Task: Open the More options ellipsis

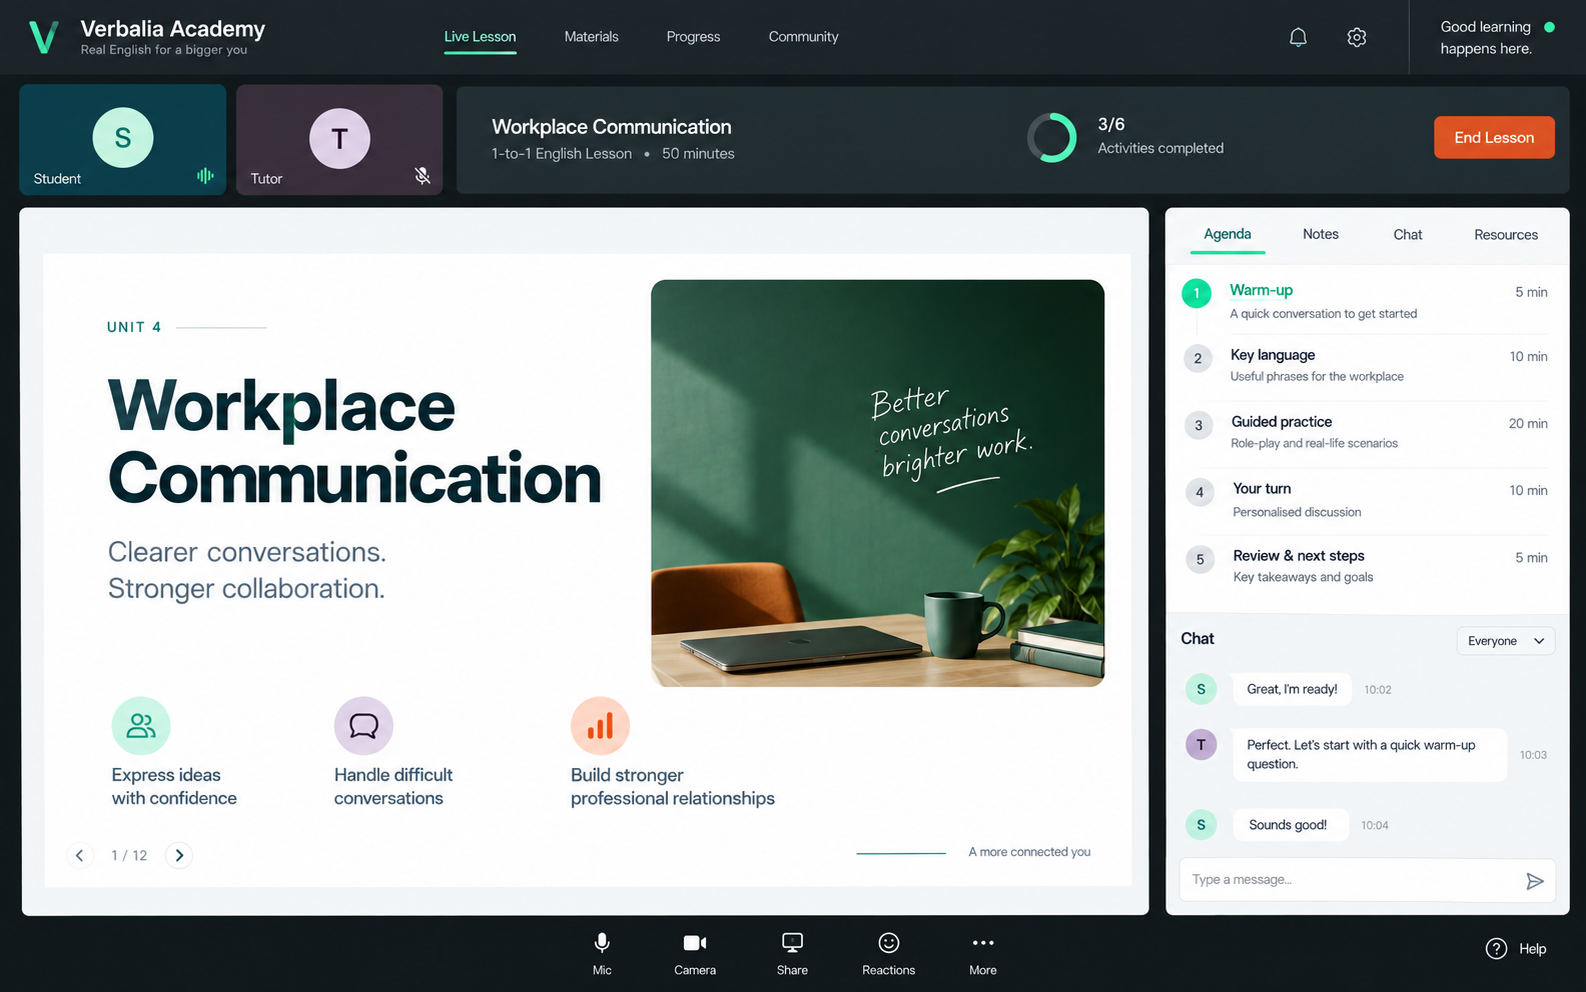Action: (983, 954)
